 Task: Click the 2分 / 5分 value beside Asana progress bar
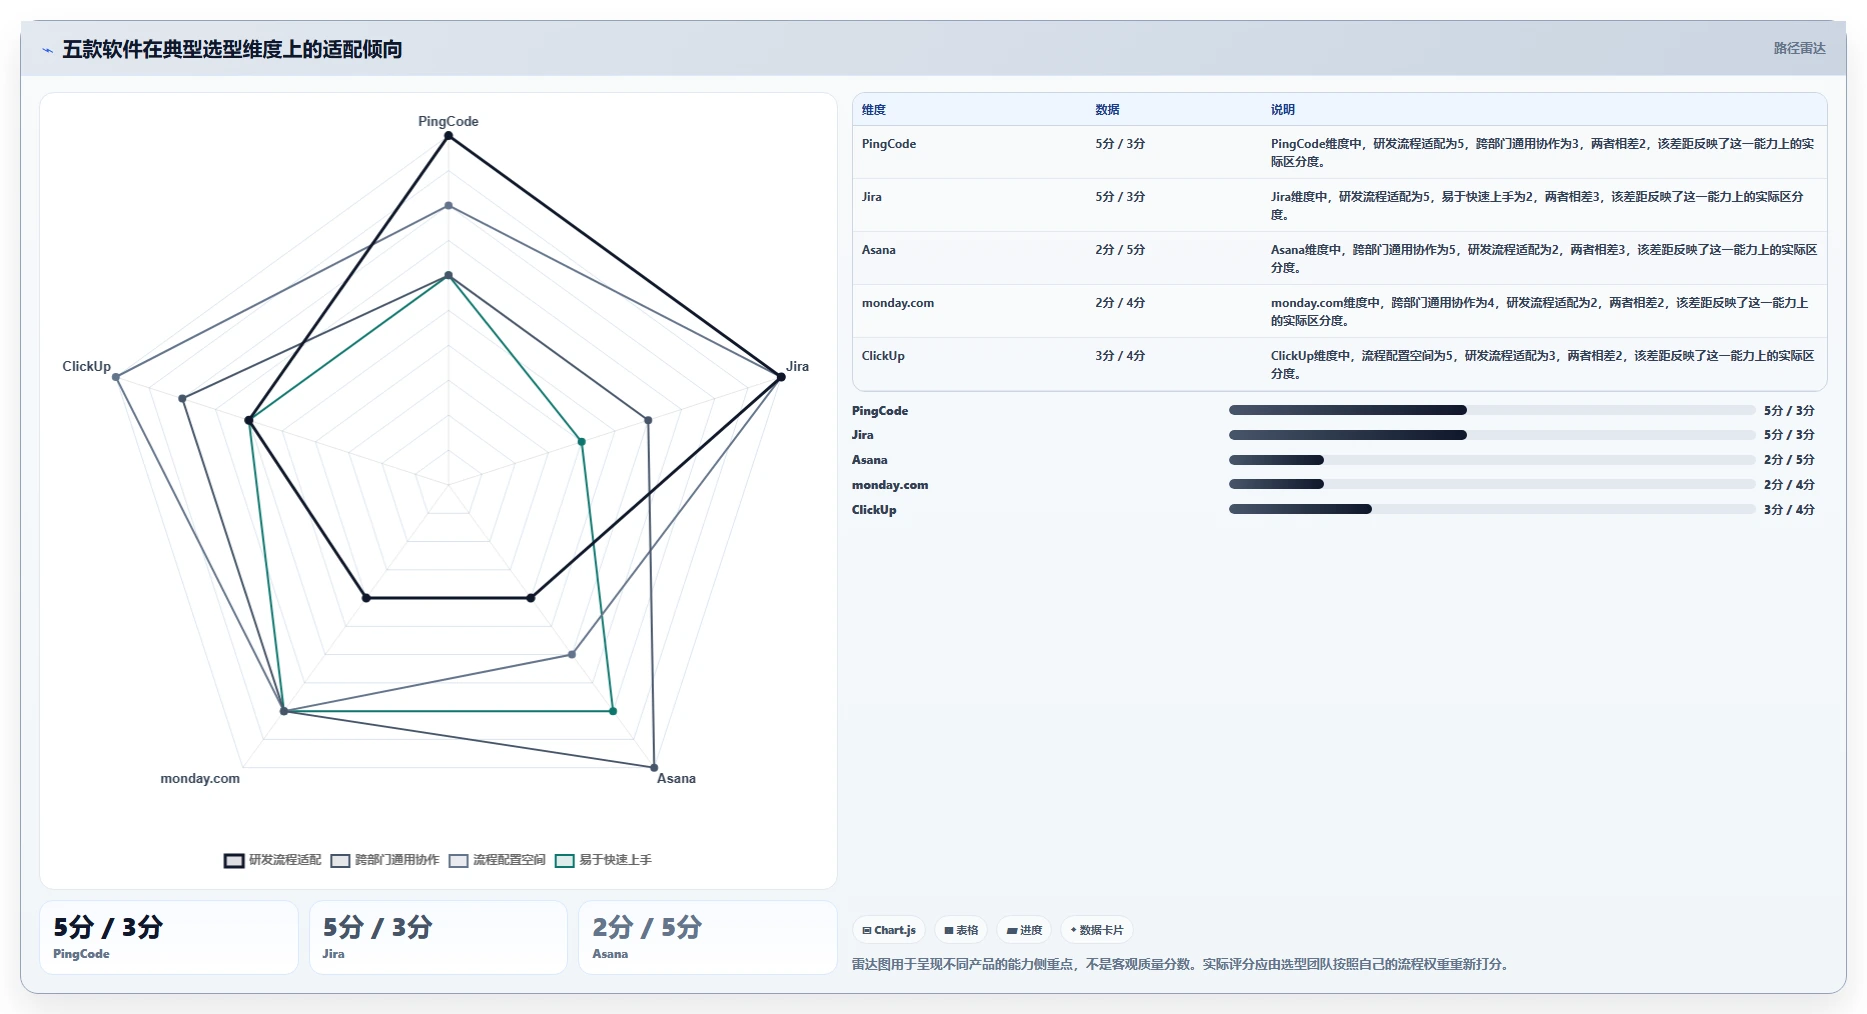coord(1789,460)
